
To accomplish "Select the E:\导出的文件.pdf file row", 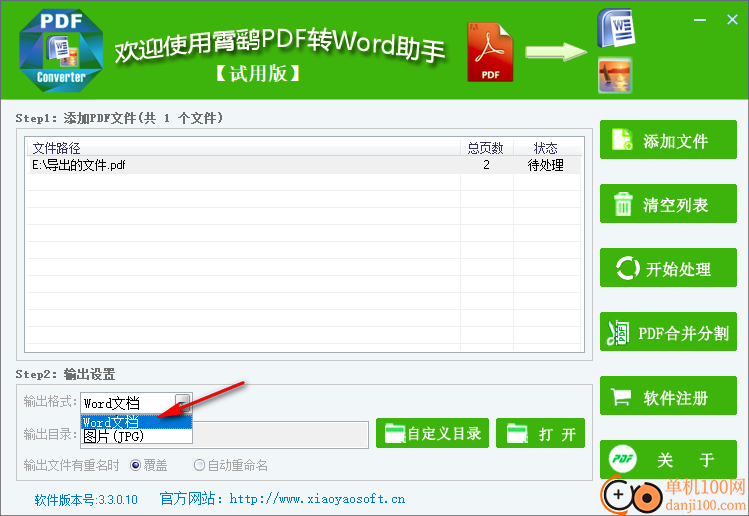I will pos(304,165).
